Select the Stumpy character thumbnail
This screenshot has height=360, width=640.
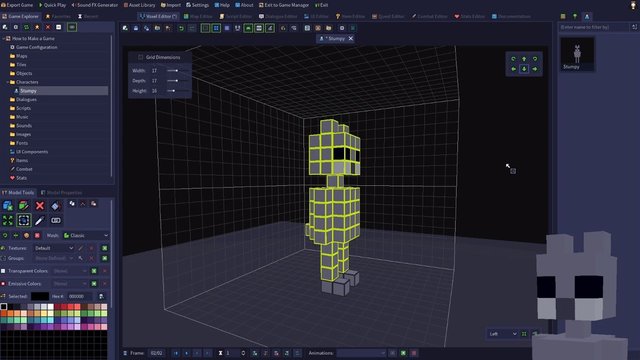[x=577, y=54]
